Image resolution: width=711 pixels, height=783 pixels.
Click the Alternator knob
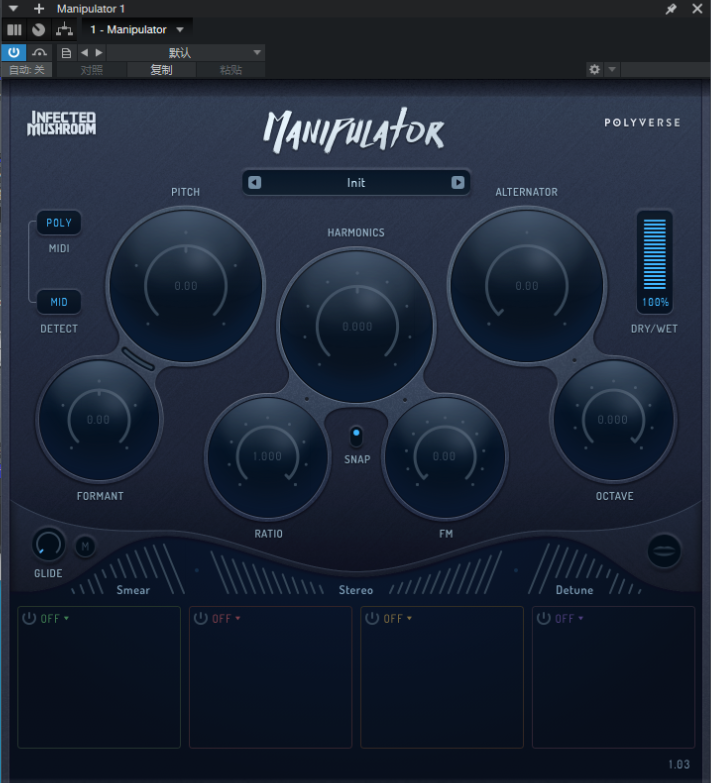(x=527, y=286)
